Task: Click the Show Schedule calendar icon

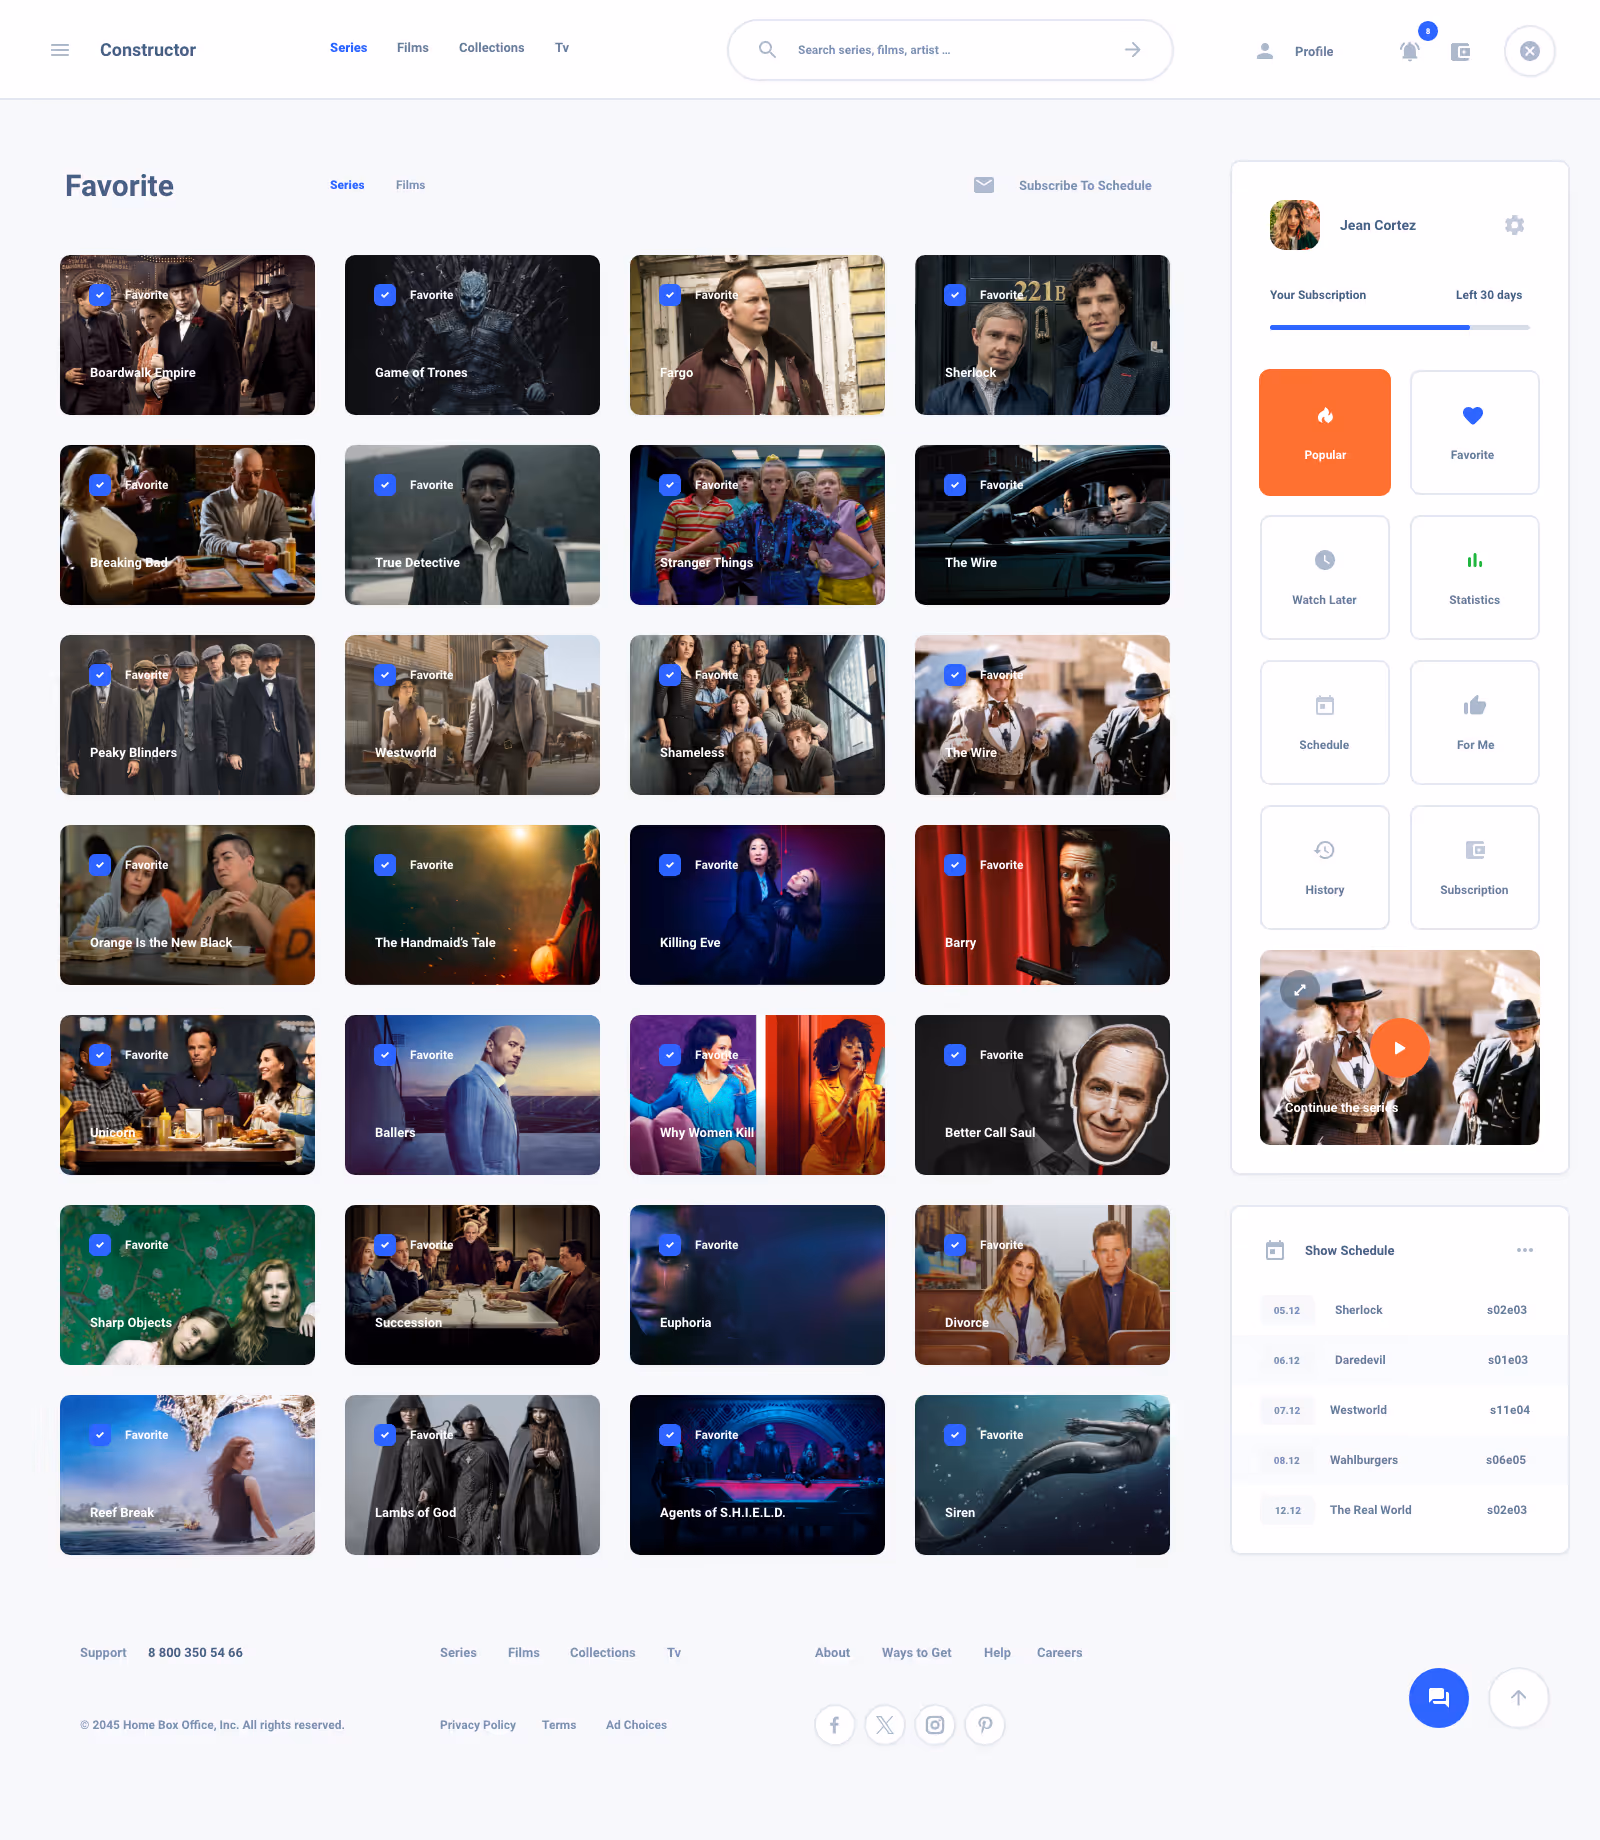Action: (1275, 1250)
